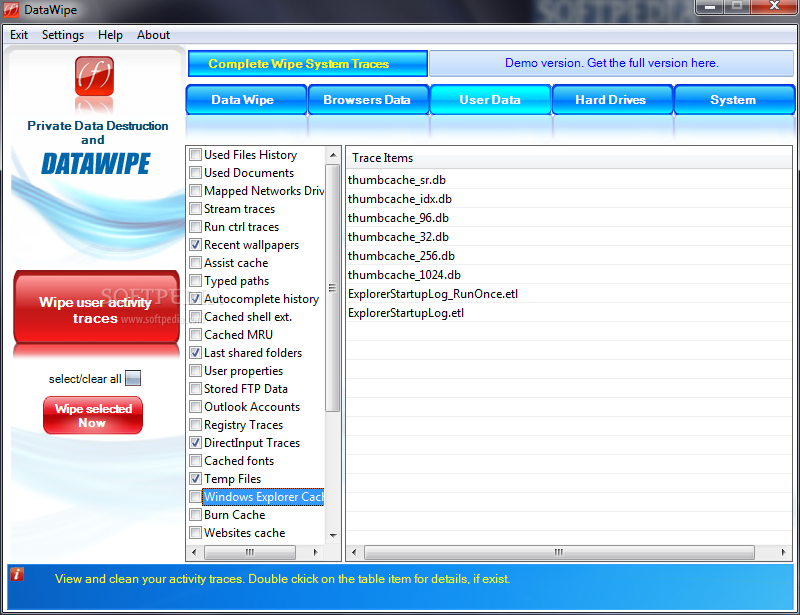Enable Mapped Networks Drives checkbox

pos(195,191)
